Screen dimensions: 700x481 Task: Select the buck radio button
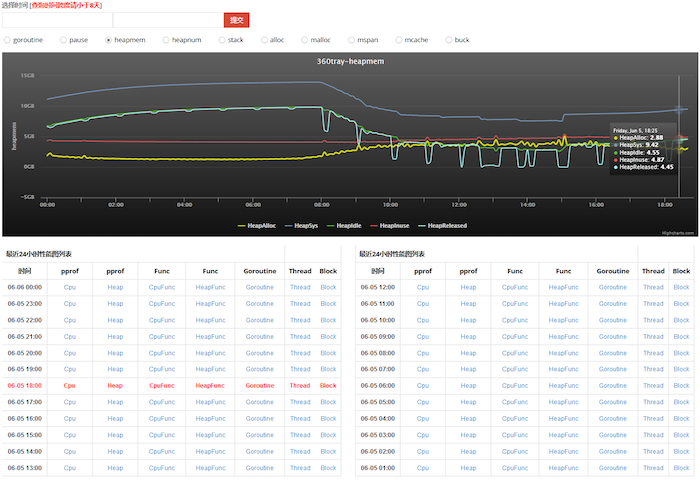click(x=447, y=40)
